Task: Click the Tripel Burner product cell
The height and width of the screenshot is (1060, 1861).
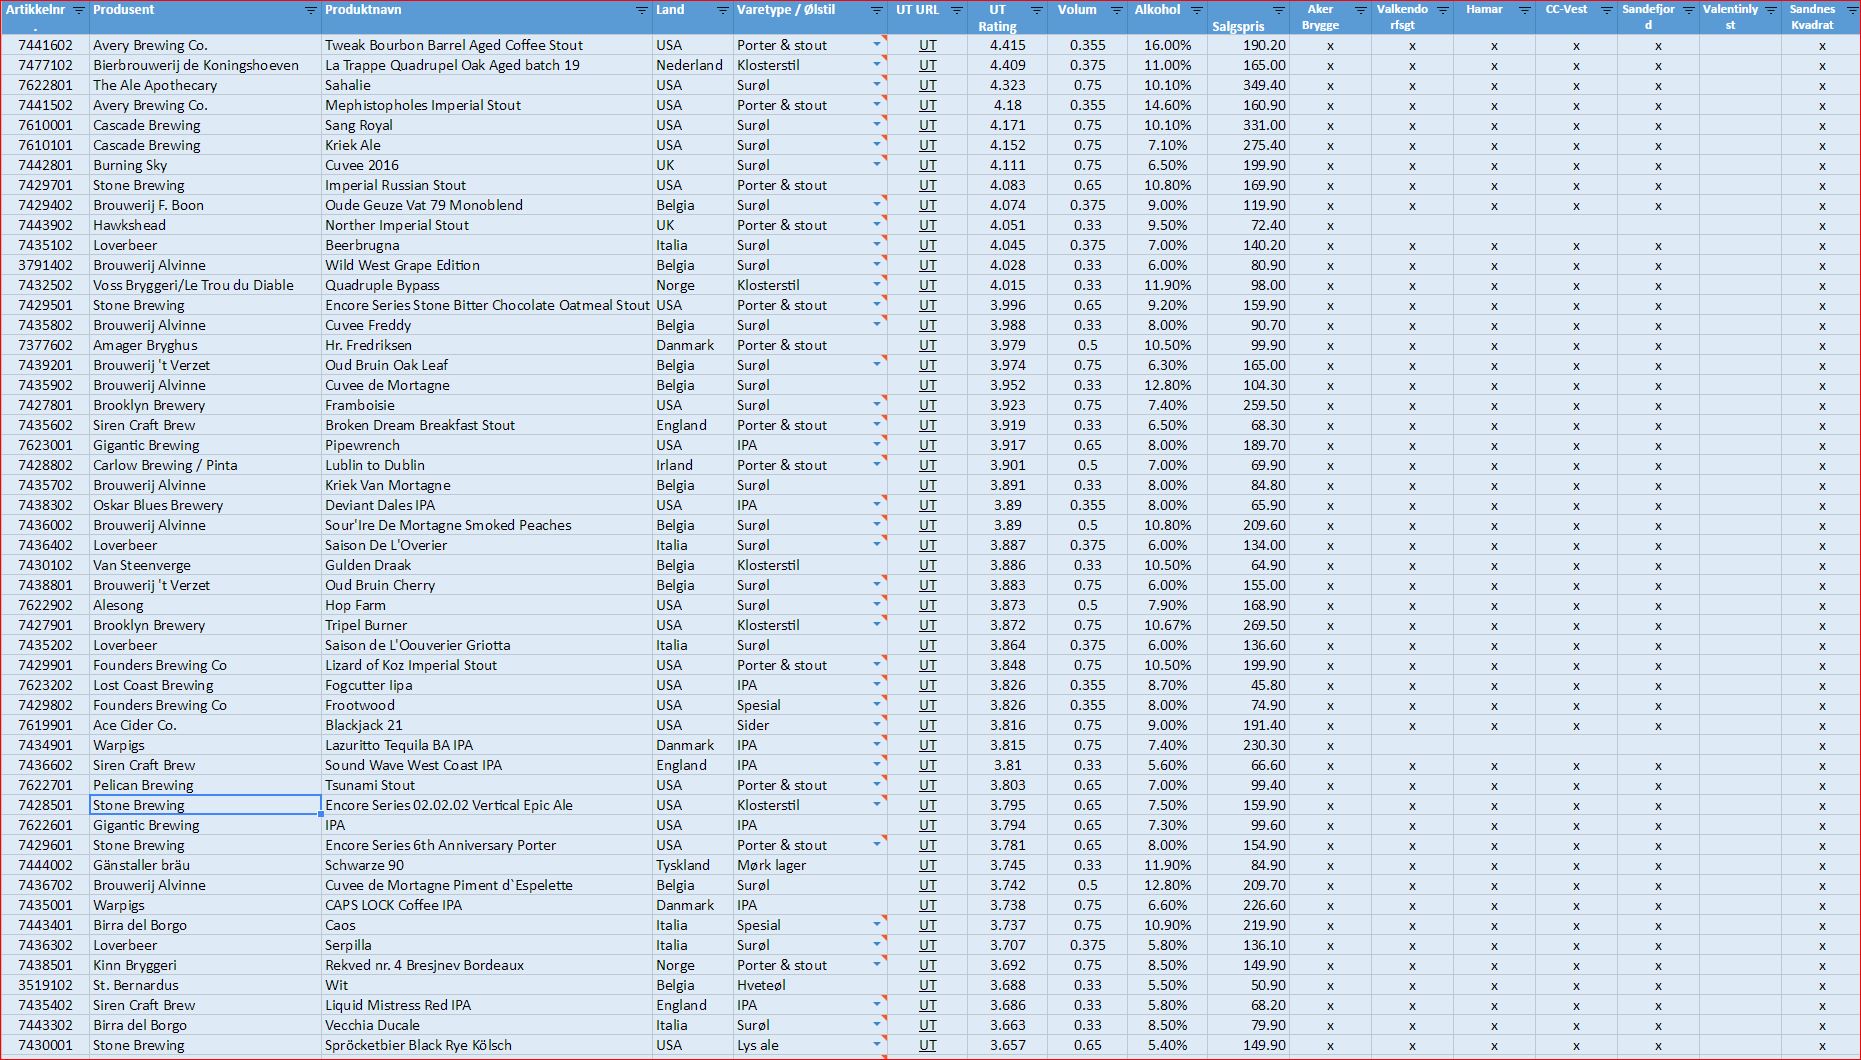Action: (x=487, y=625)
